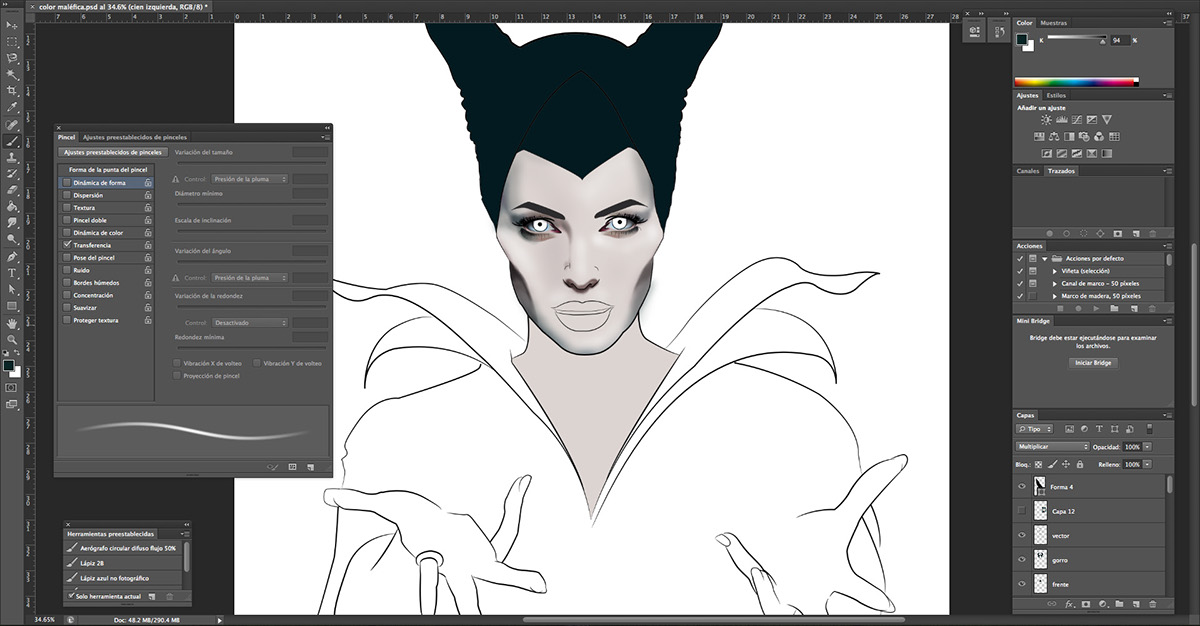This screenshot has width=1200, height=626.
Task: Click the Iniciar Bridge button
Action: click(1092, 363)
